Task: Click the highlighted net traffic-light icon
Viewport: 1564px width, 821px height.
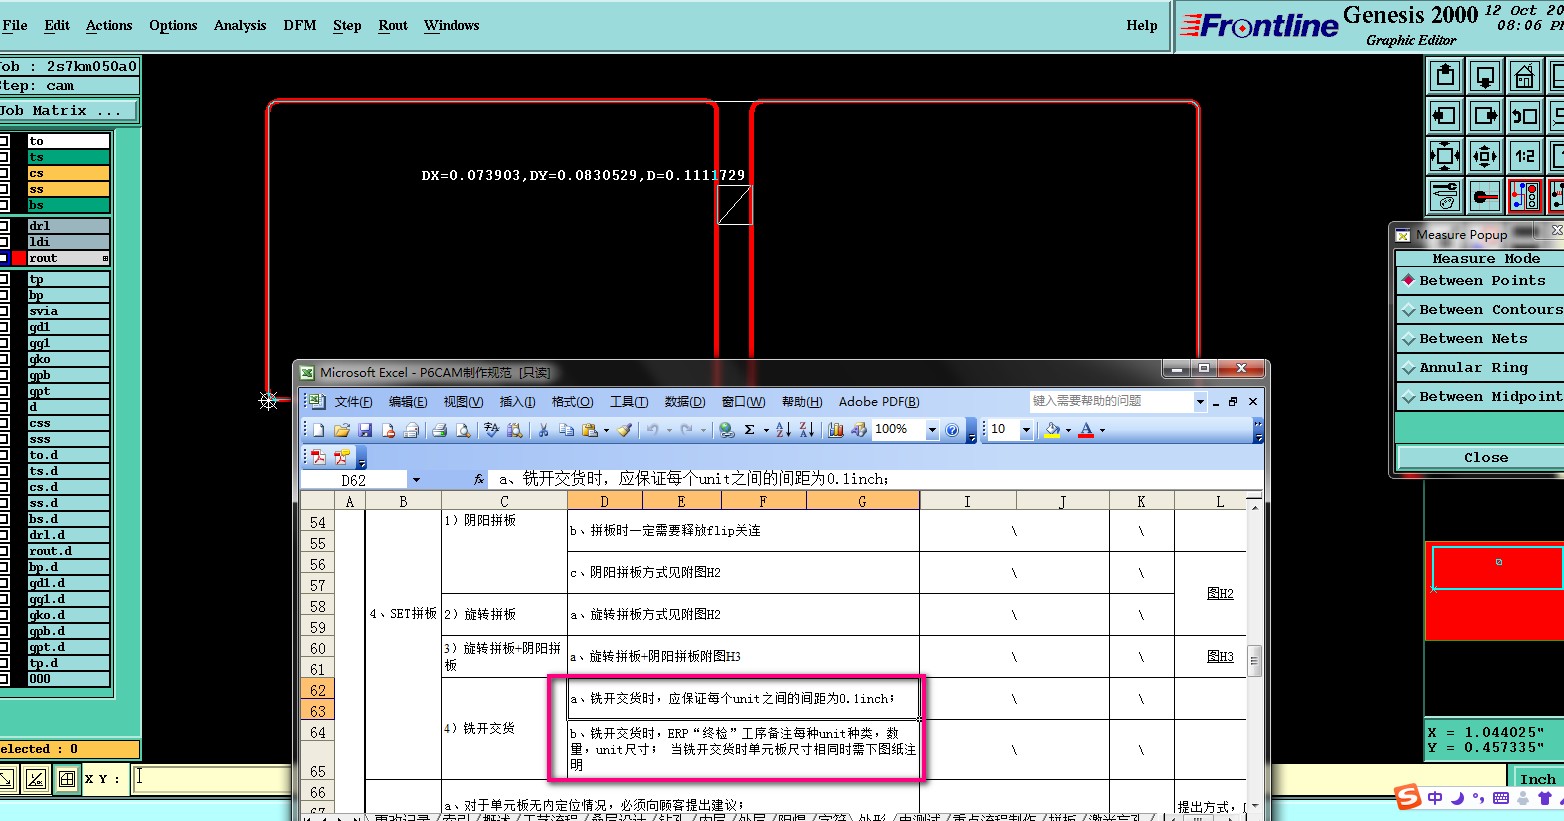Action: click(1525, 196)
